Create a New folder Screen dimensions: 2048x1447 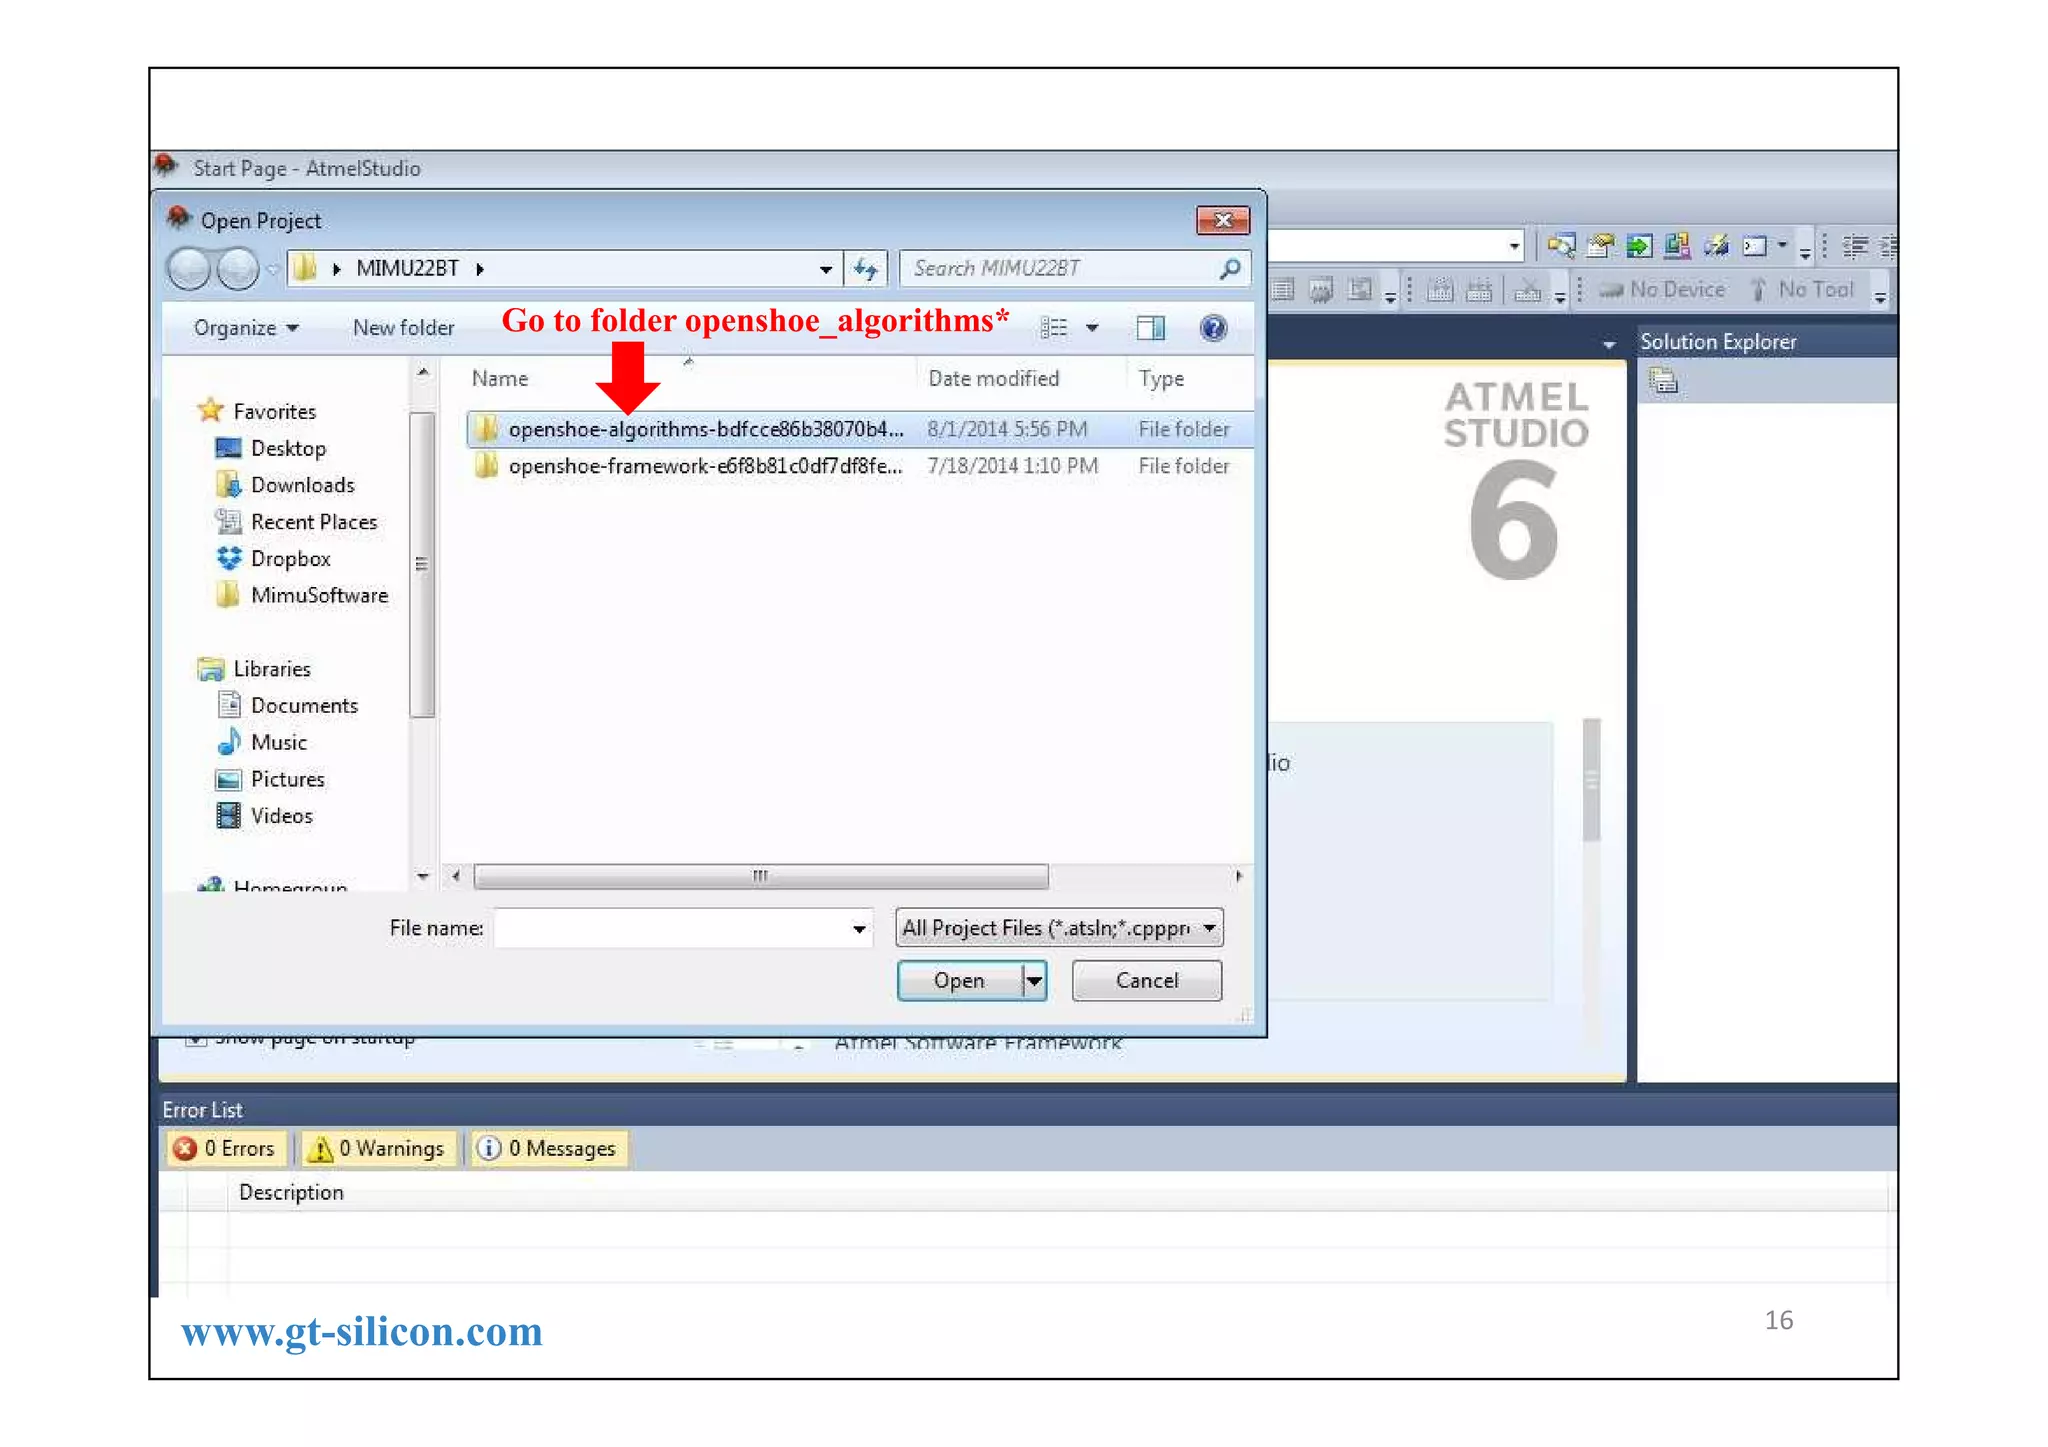coord(403,328)
